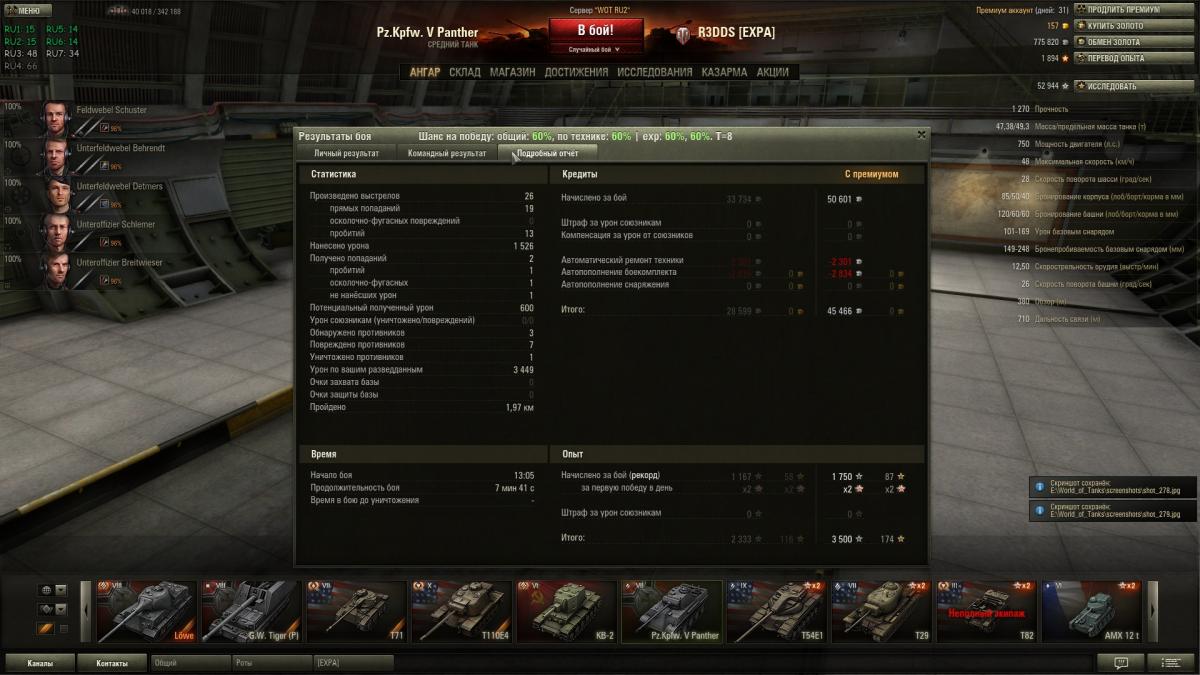Click Behrendt's skill icon showing 96%
The image size is (1200, 675).
pyautogui.click(x=104, y=166)
